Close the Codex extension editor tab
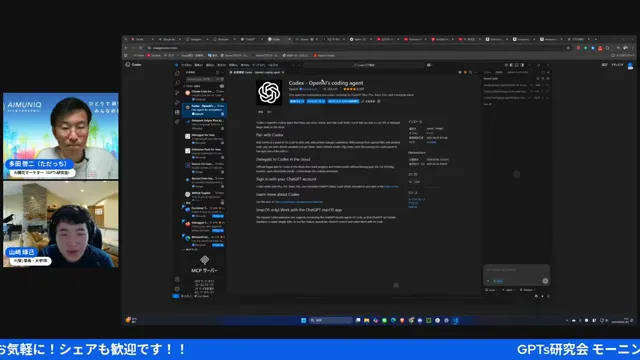The image size is (640, 360). pos(283,72)
